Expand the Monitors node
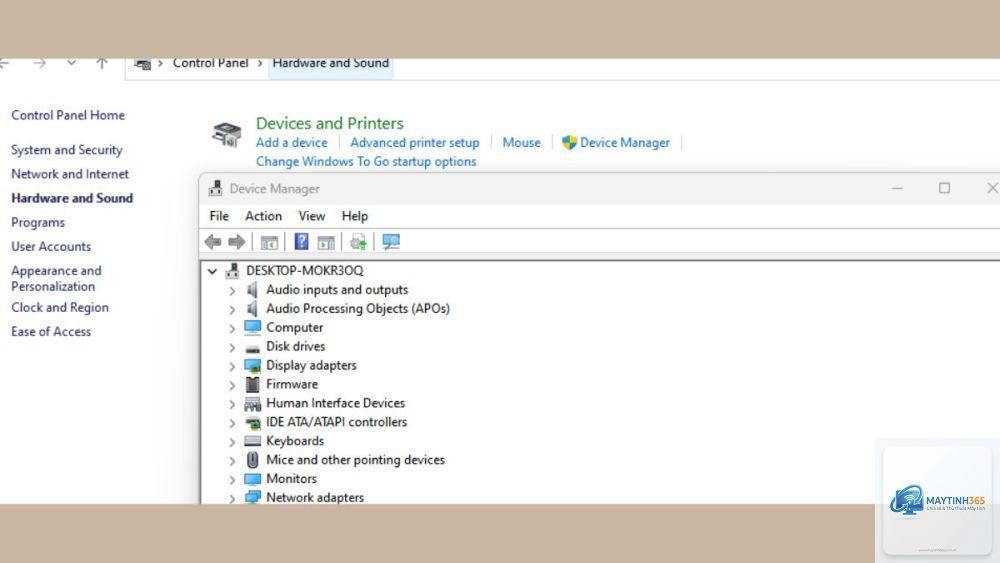The height and width of the screenshot is (563, 1000). [x=232, y=479]
